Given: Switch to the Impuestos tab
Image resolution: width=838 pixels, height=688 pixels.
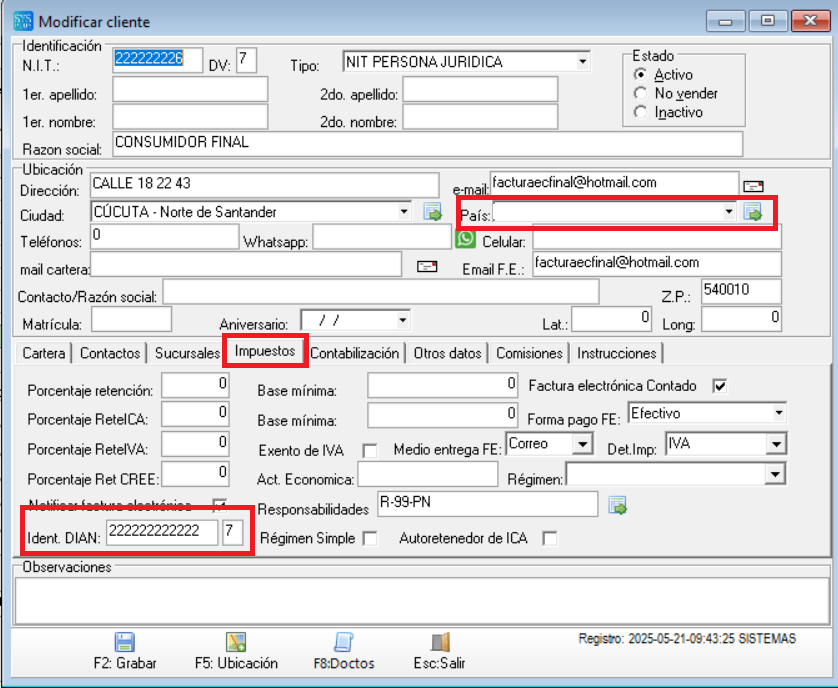Looking at the screenshot, I should coord(265,351).
